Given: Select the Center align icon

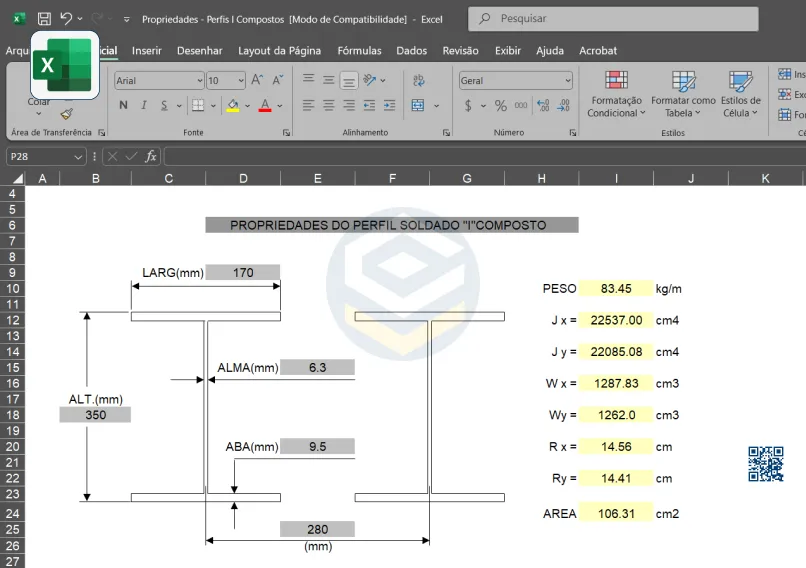Looking at the screenshot, I should click(328, 105).
